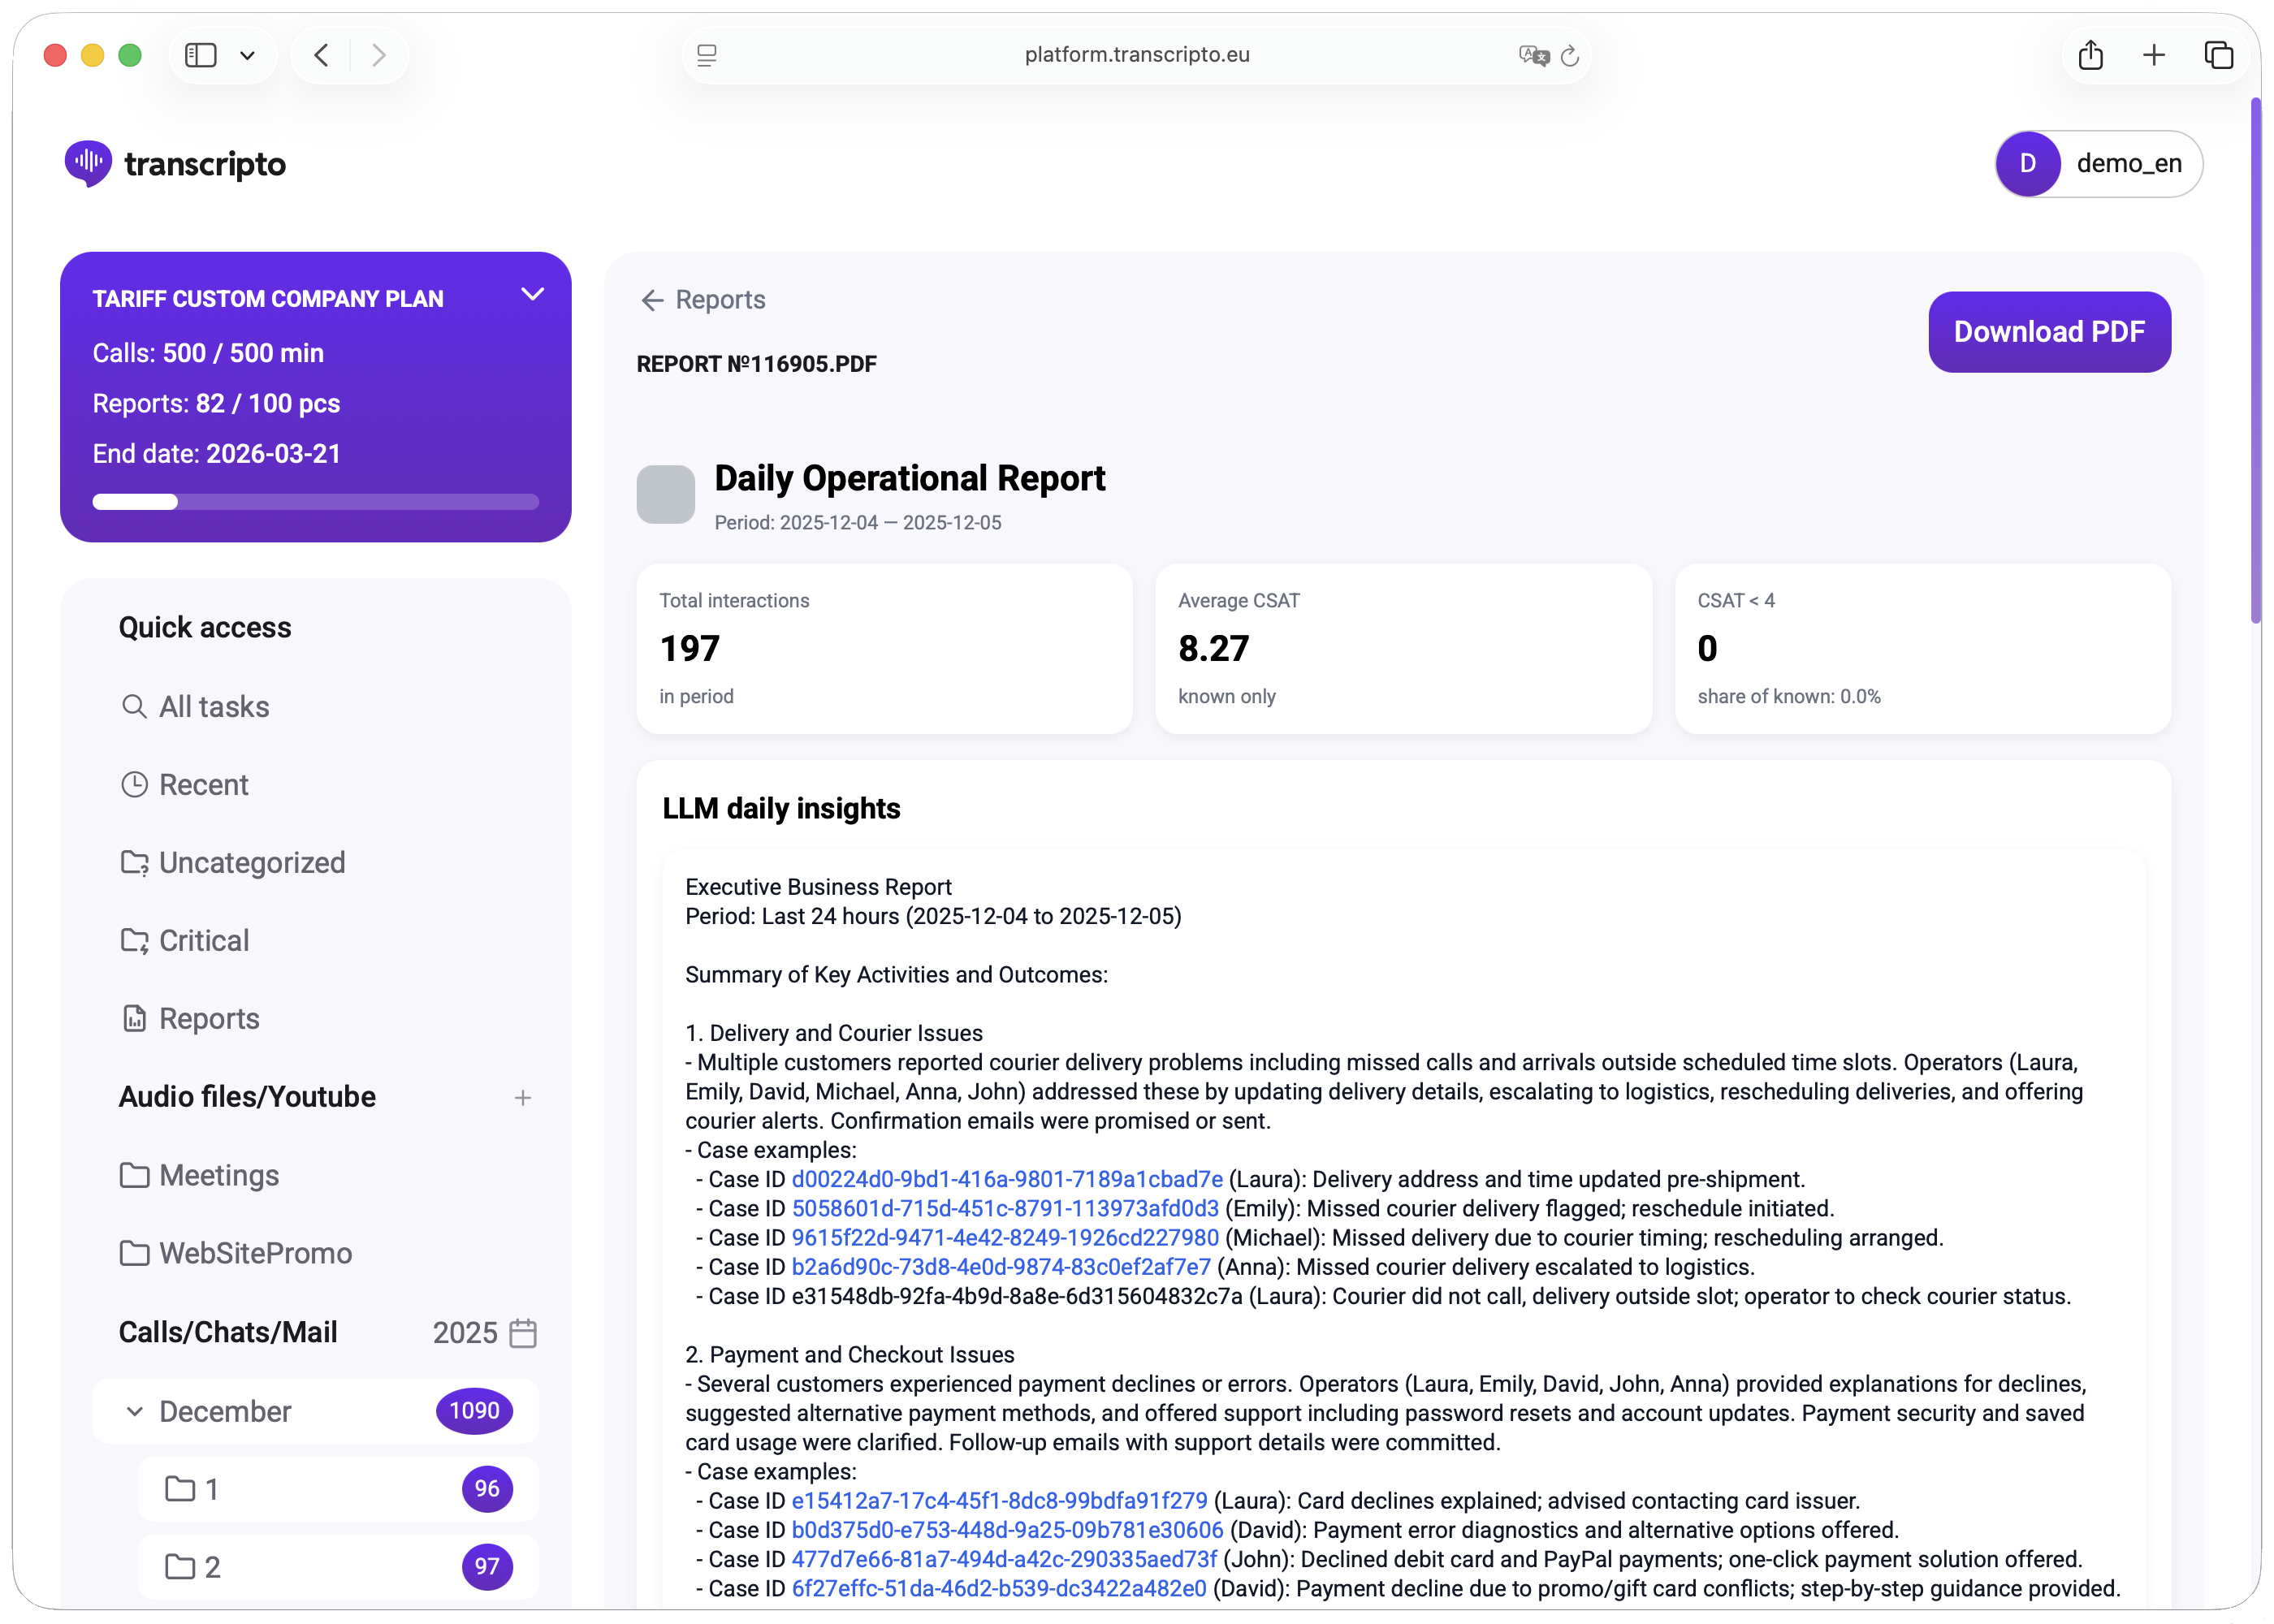Click the tariff usage progress bar

click(x=315, y=502)
